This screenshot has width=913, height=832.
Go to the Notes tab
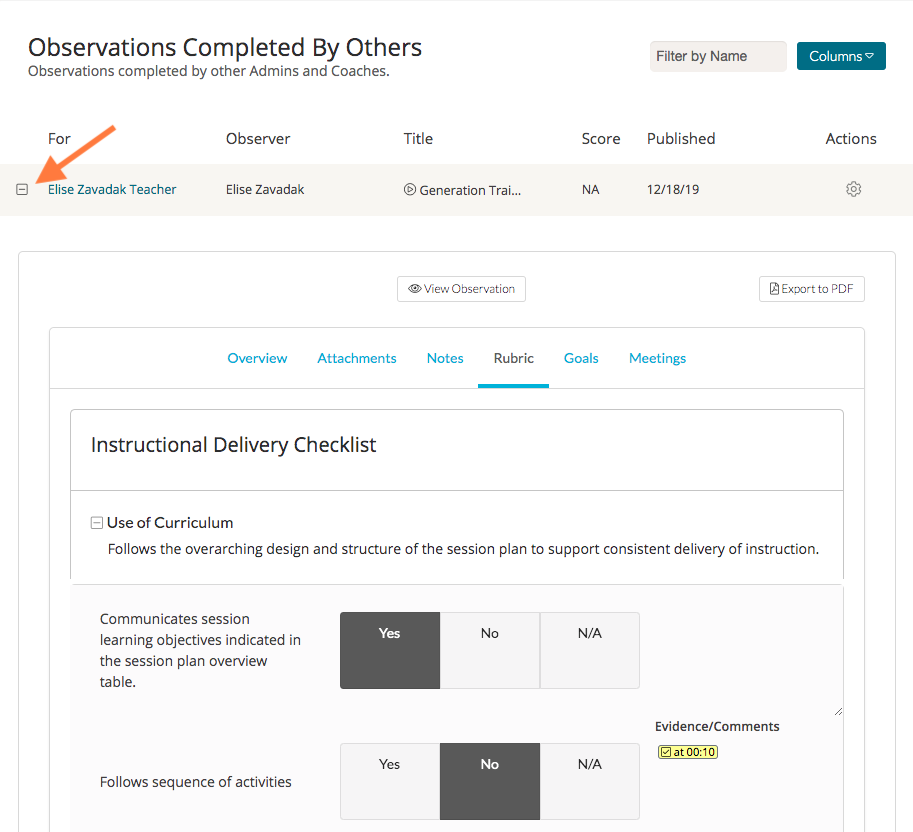[445, 358]
